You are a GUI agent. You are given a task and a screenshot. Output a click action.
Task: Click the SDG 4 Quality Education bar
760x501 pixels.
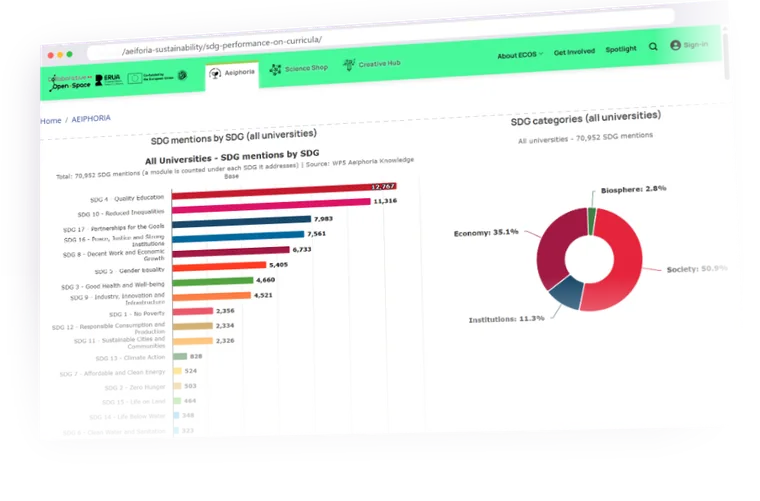[x=284, y=191]
